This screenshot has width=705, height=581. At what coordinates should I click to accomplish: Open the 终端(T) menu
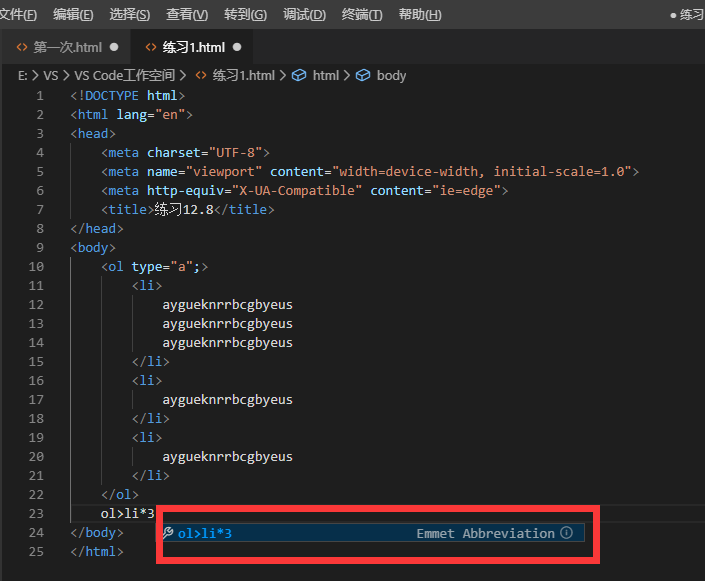point(362,15)
